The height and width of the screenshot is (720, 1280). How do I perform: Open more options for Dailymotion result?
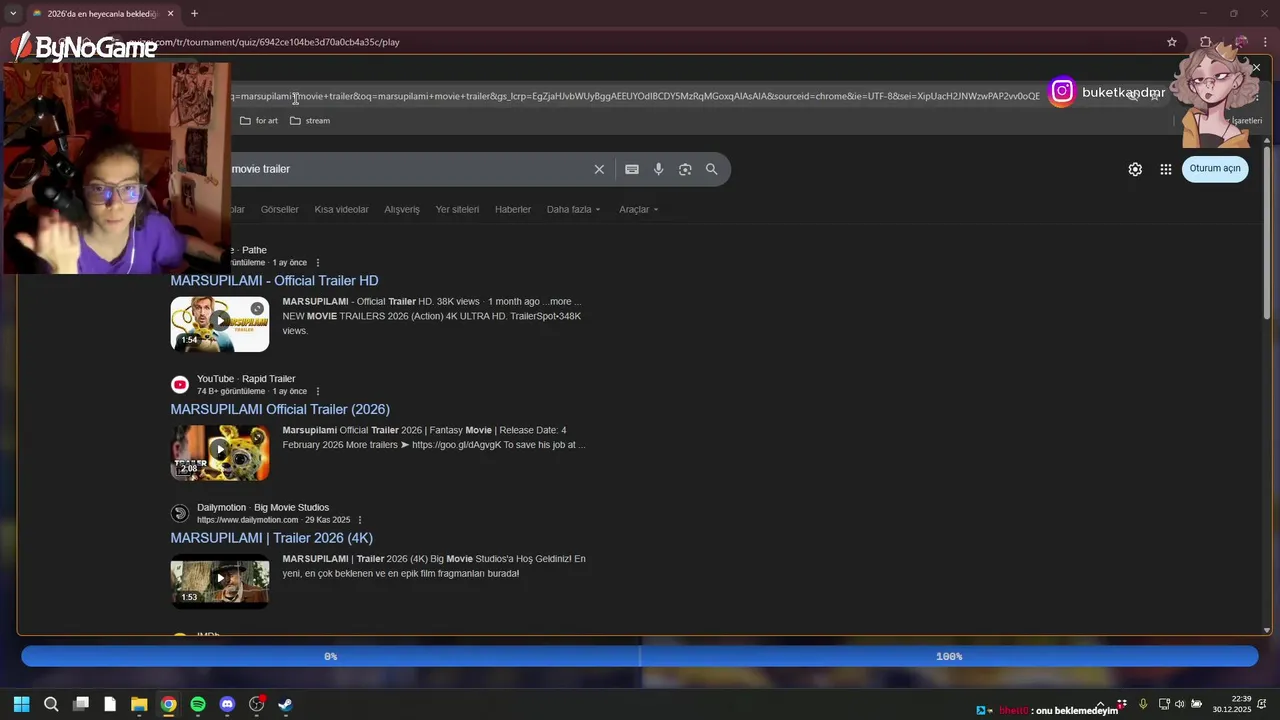click(360, 520)
